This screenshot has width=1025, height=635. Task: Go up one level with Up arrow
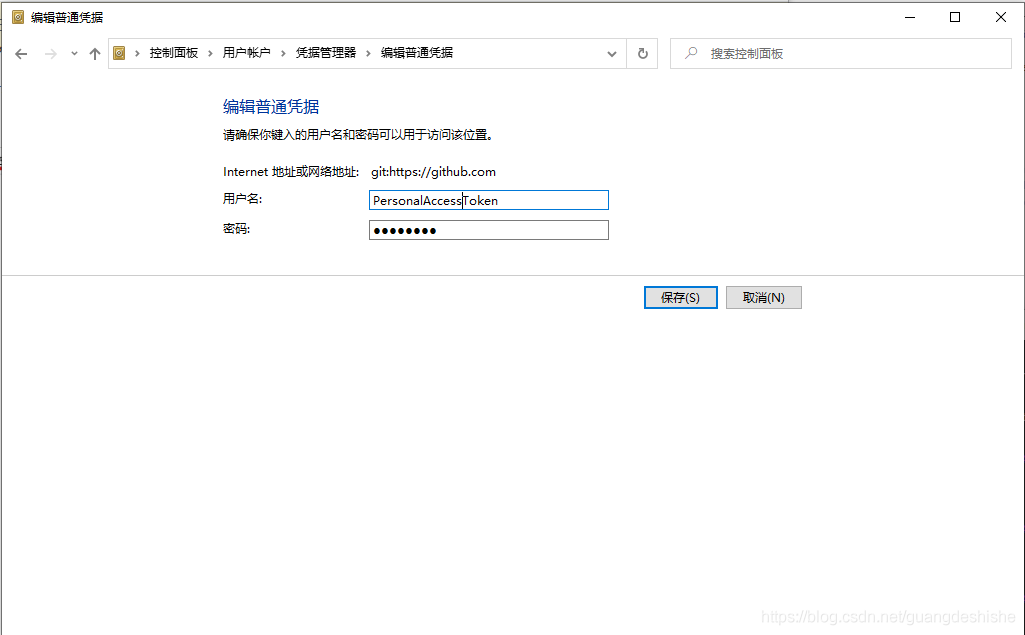pos(95,54)
